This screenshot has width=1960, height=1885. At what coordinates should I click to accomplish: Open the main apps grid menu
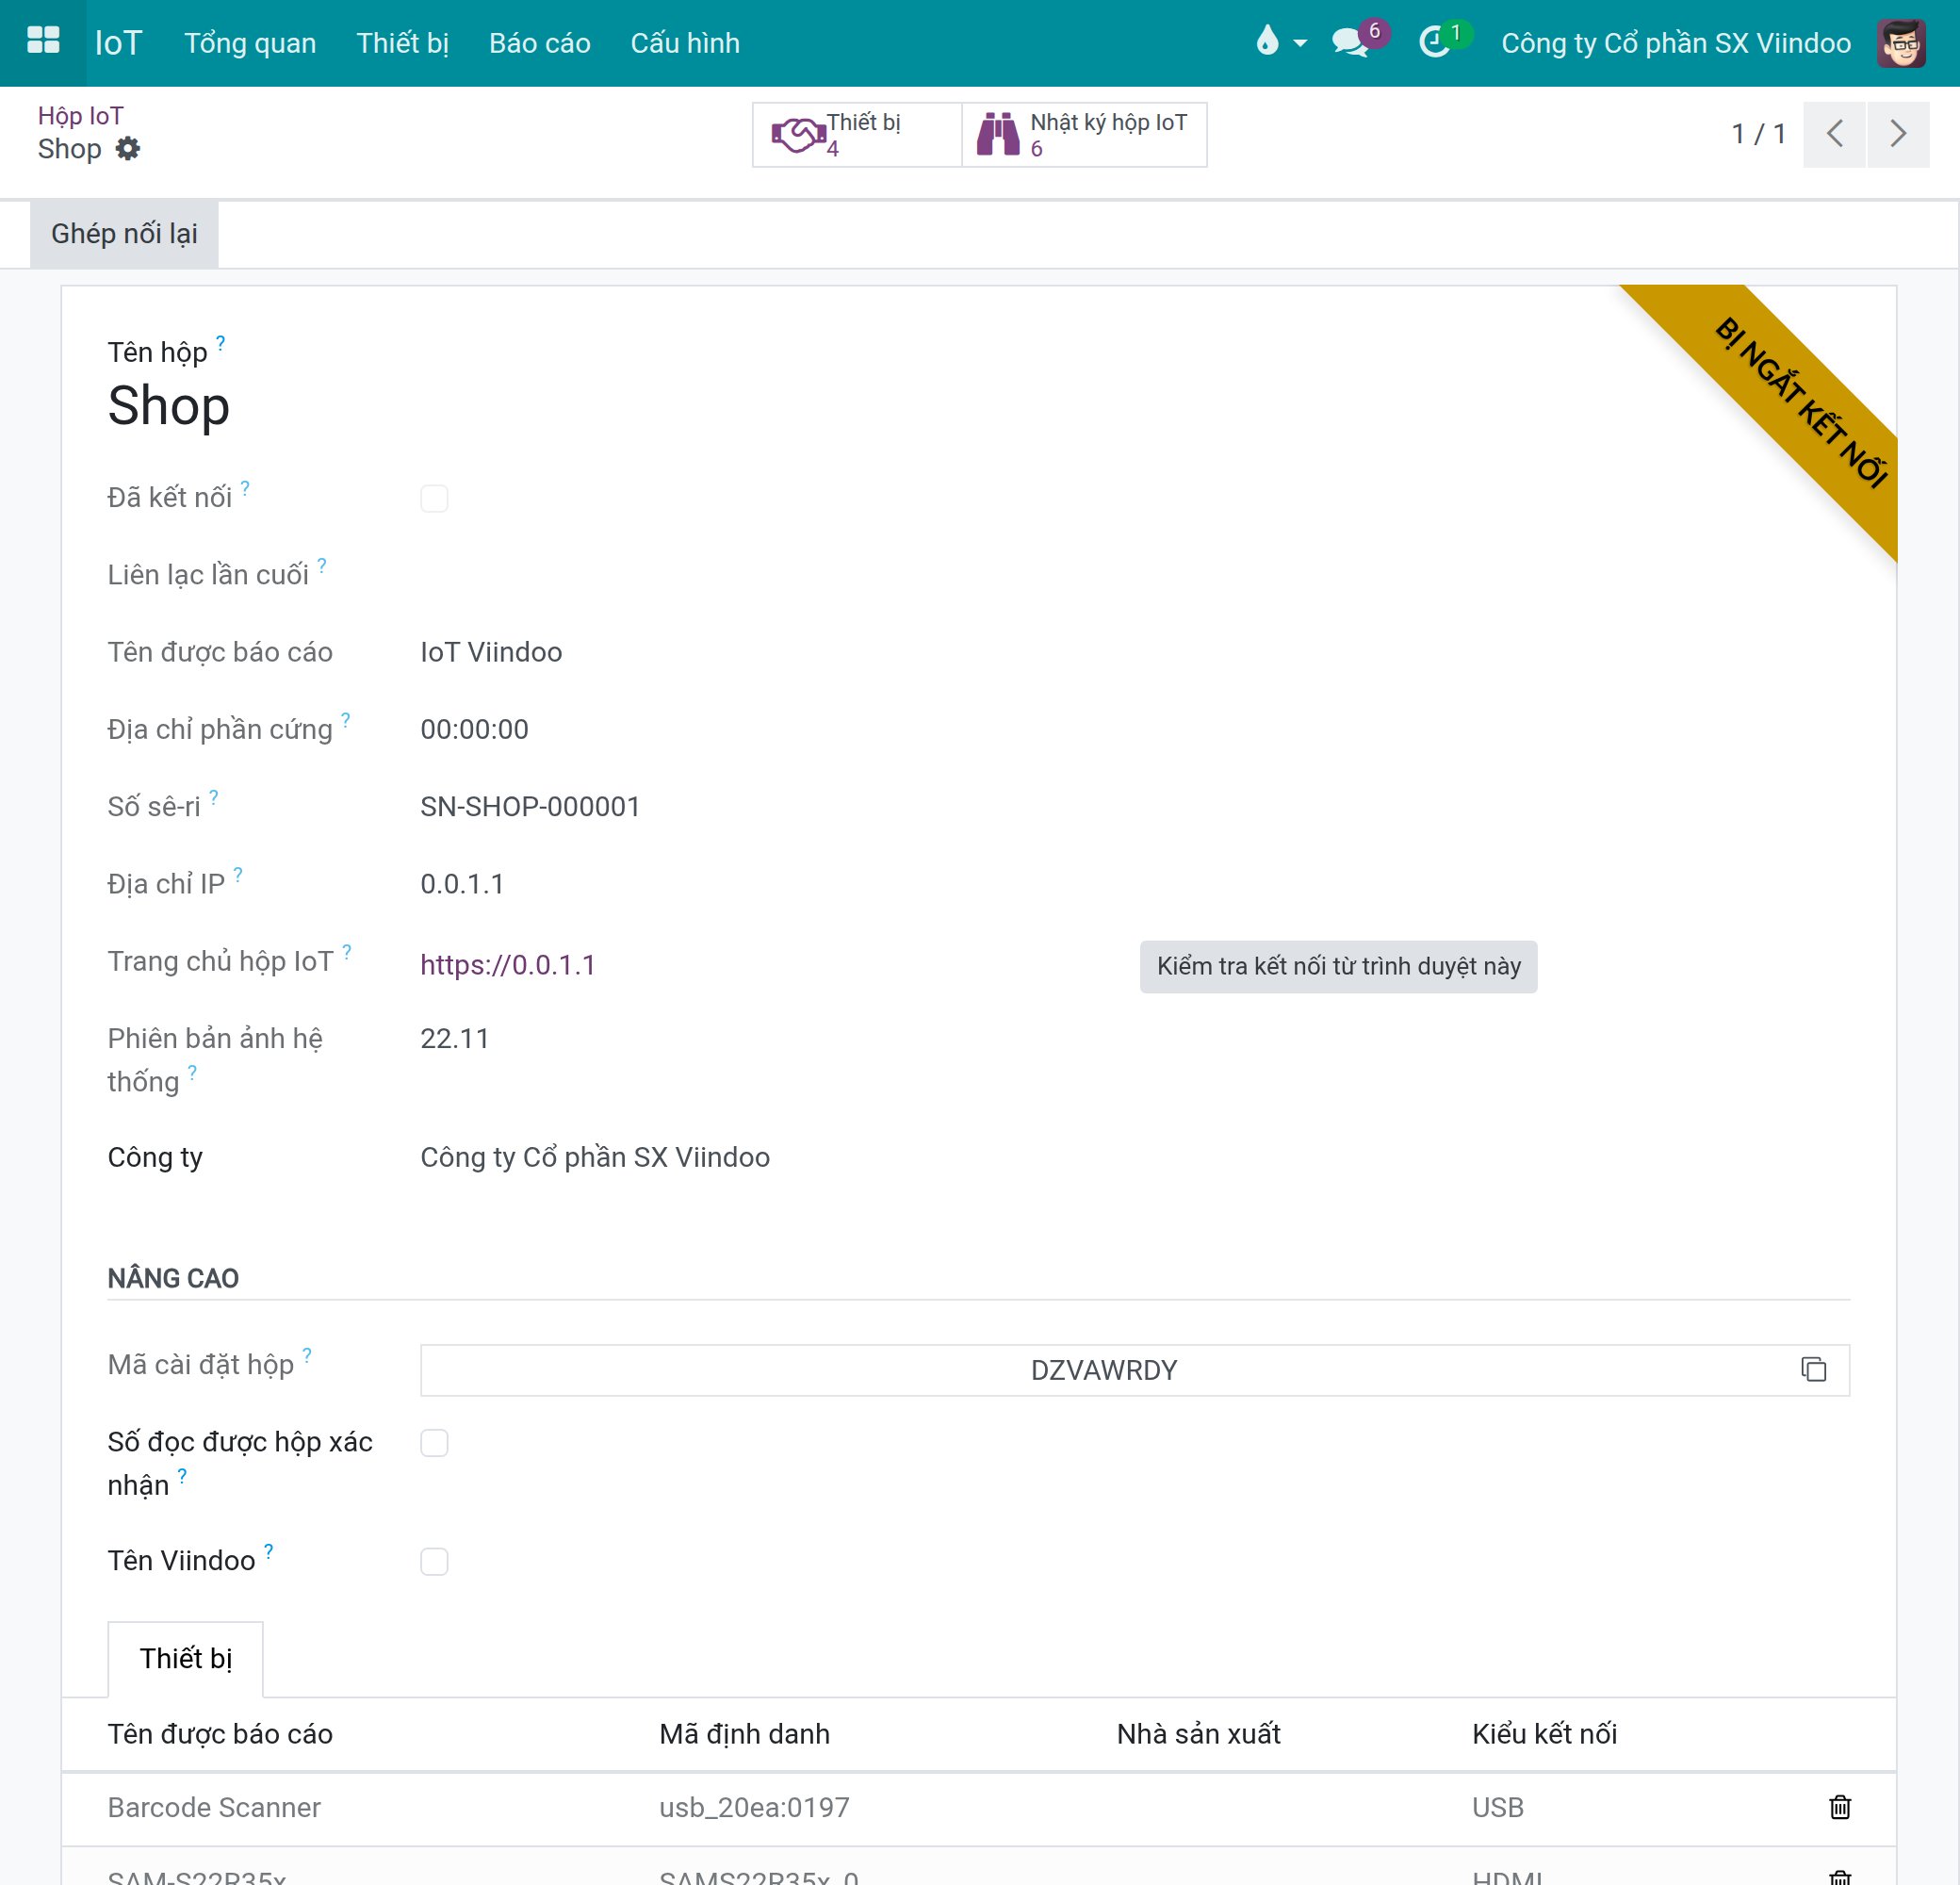tap(43, 42)
